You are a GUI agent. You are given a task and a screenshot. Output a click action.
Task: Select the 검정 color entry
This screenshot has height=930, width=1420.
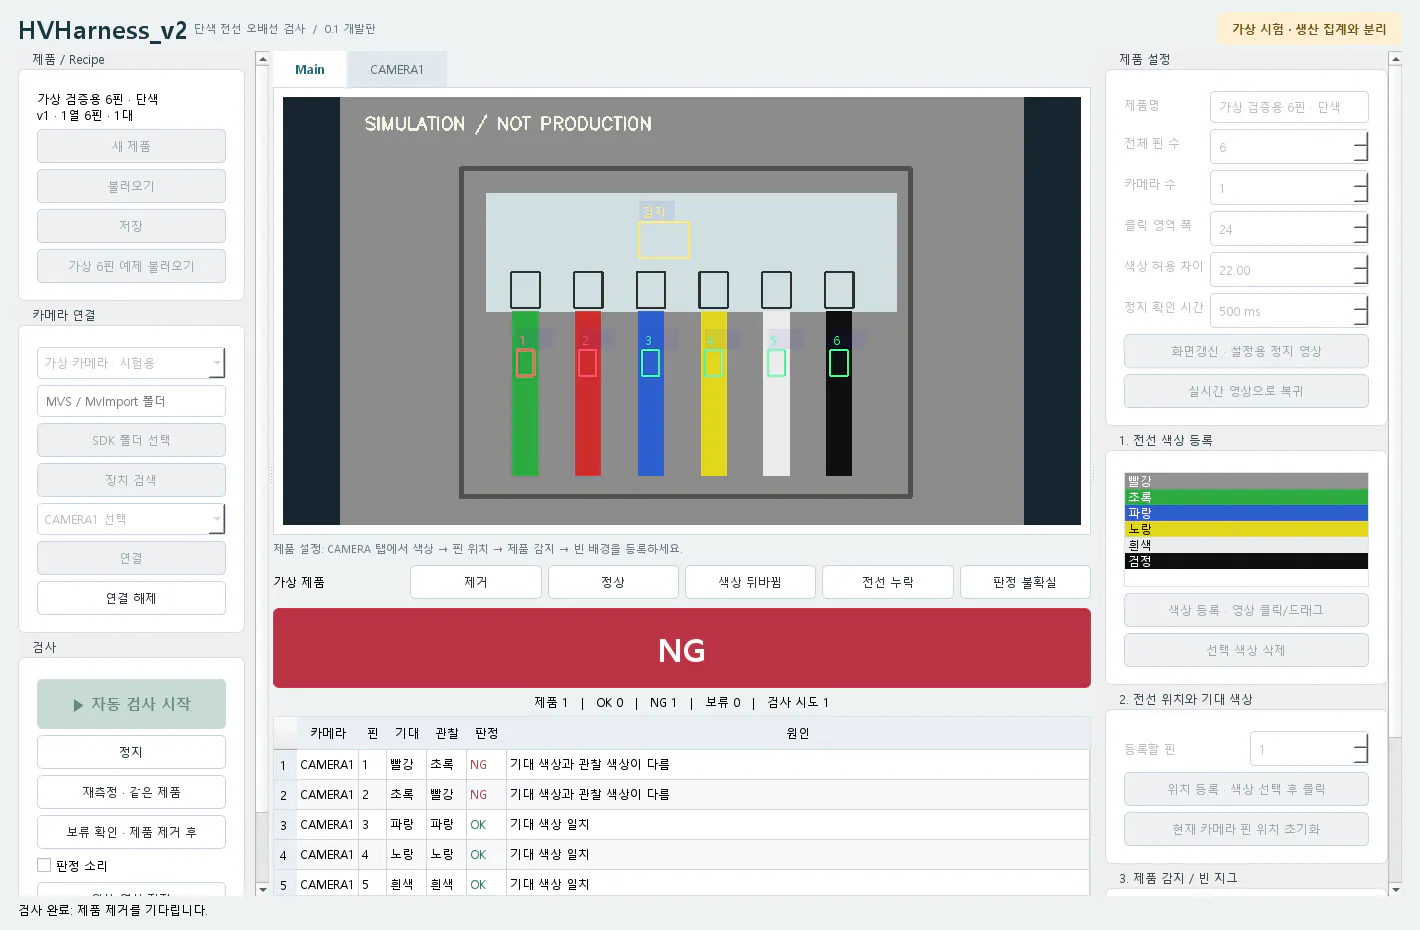click(1246, 561)
